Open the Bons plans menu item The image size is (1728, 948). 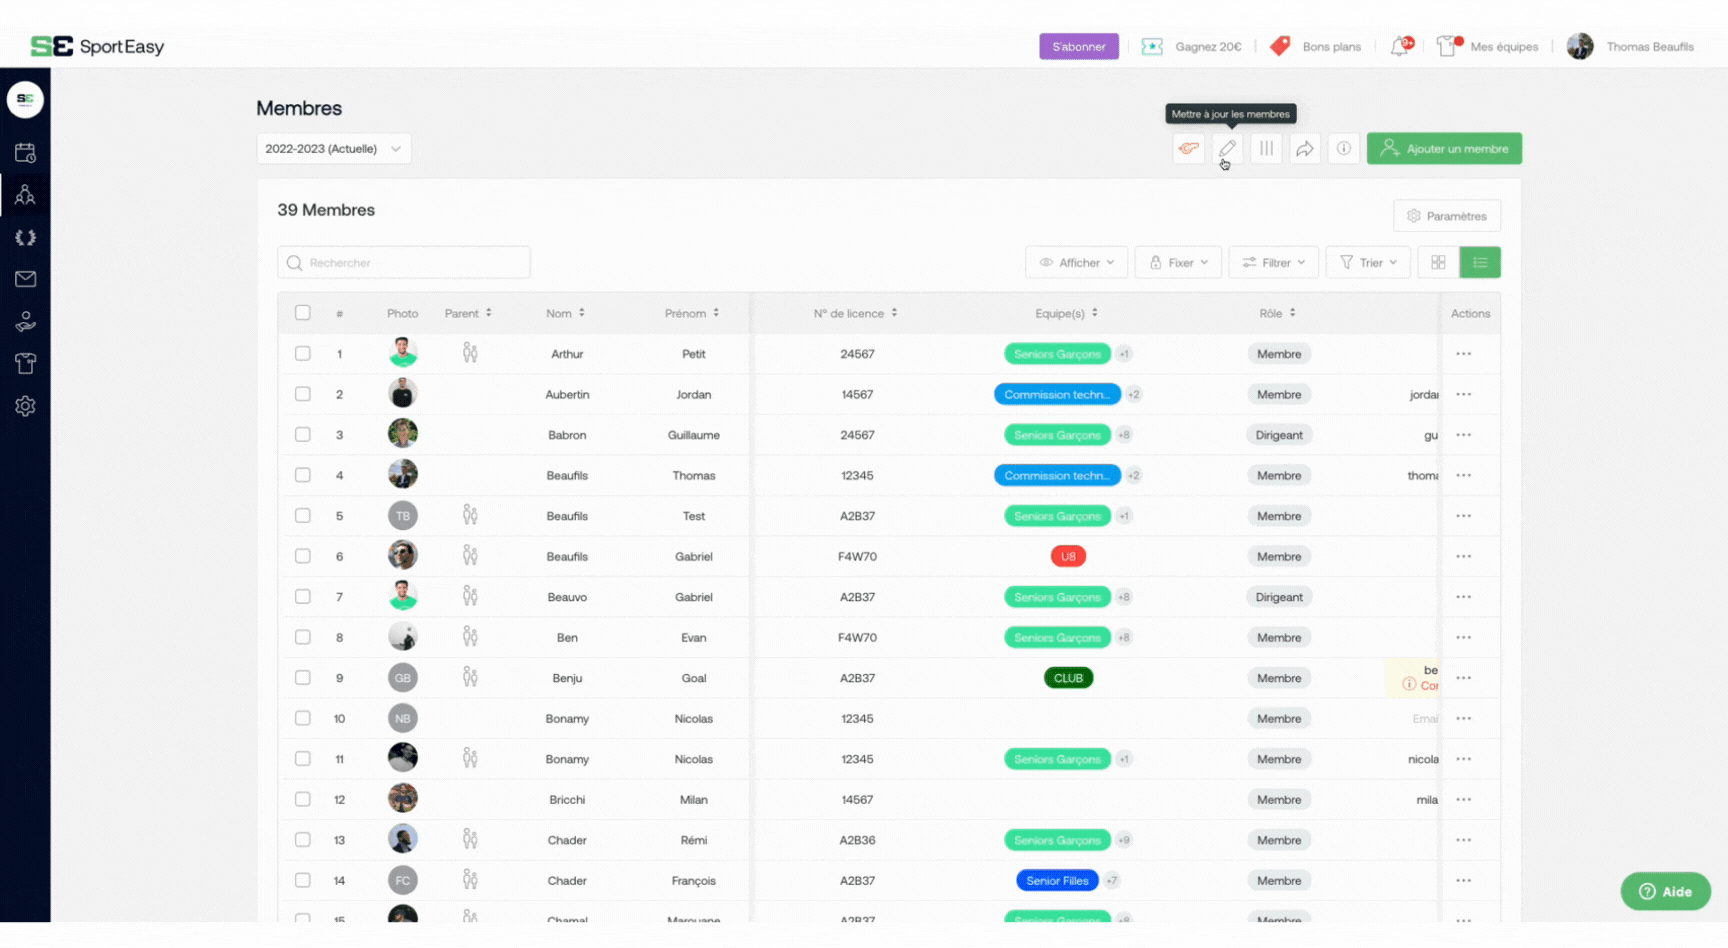click(x=1316, y=47)
